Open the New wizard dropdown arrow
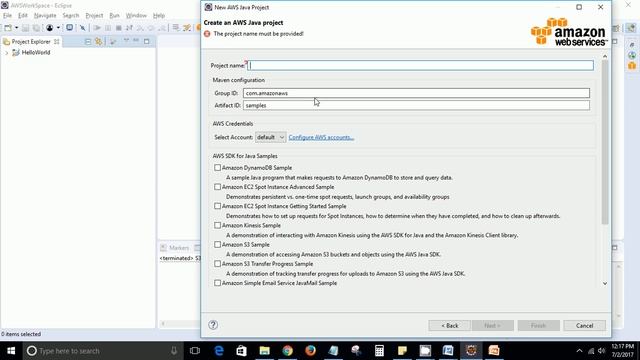The image size is (640, 360). [16, 28]
